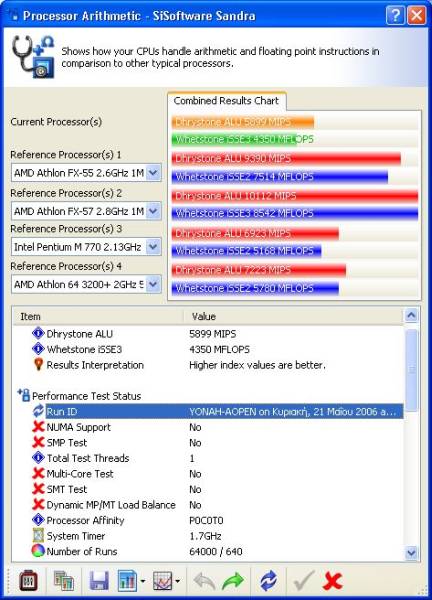432x600 pixels.
Task: Click the green forward arrow icon
Action: click(233, 581)
